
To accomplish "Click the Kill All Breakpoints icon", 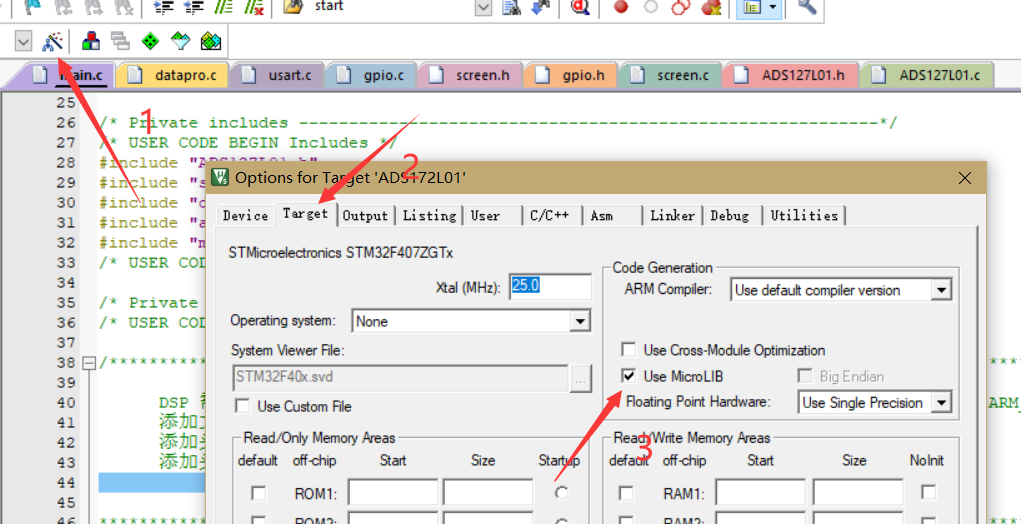I will [711, 7].
